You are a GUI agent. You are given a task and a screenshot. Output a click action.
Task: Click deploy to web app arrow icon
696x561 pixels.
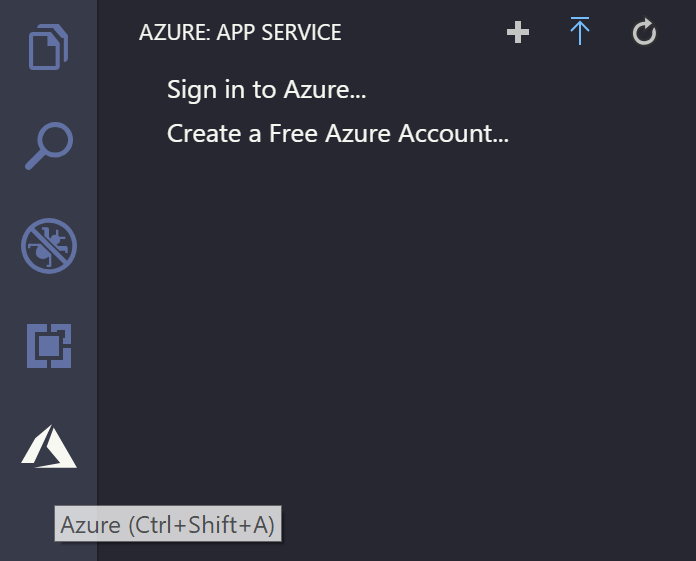click(x=580, y=31)
